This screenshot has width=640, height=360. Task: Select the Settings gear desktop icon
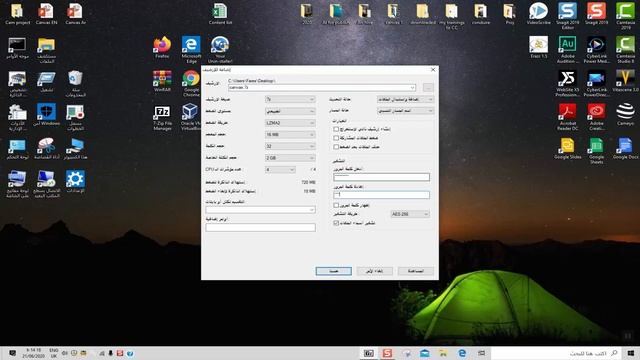click(75, 182)
